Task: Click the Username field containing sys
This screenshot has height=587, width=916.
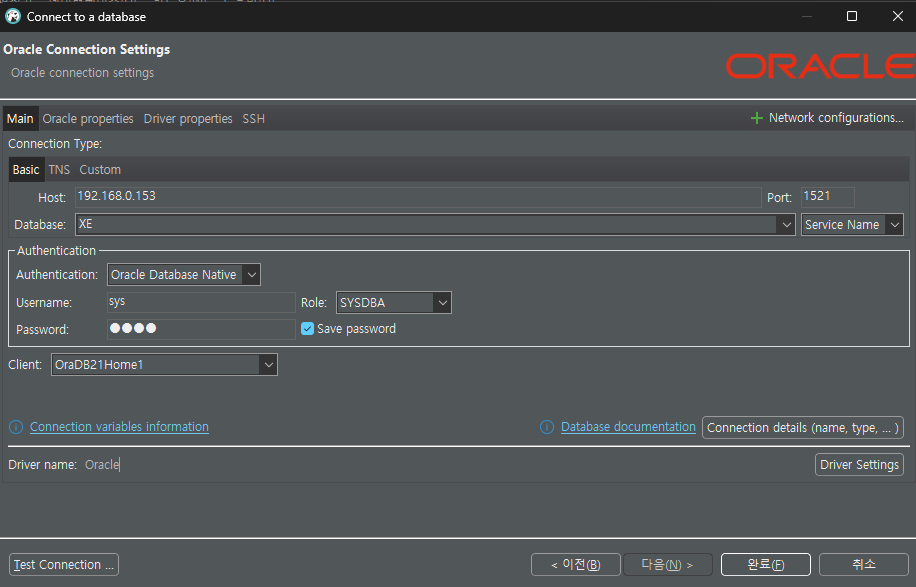Action: pos(202,302)
